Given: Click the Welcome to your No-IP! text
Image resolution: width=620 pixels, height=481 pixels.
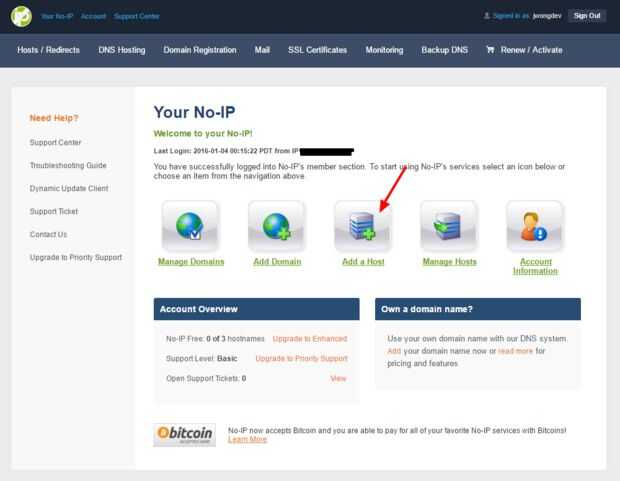Looking at the screenshot, I should (x=203, y=133).
